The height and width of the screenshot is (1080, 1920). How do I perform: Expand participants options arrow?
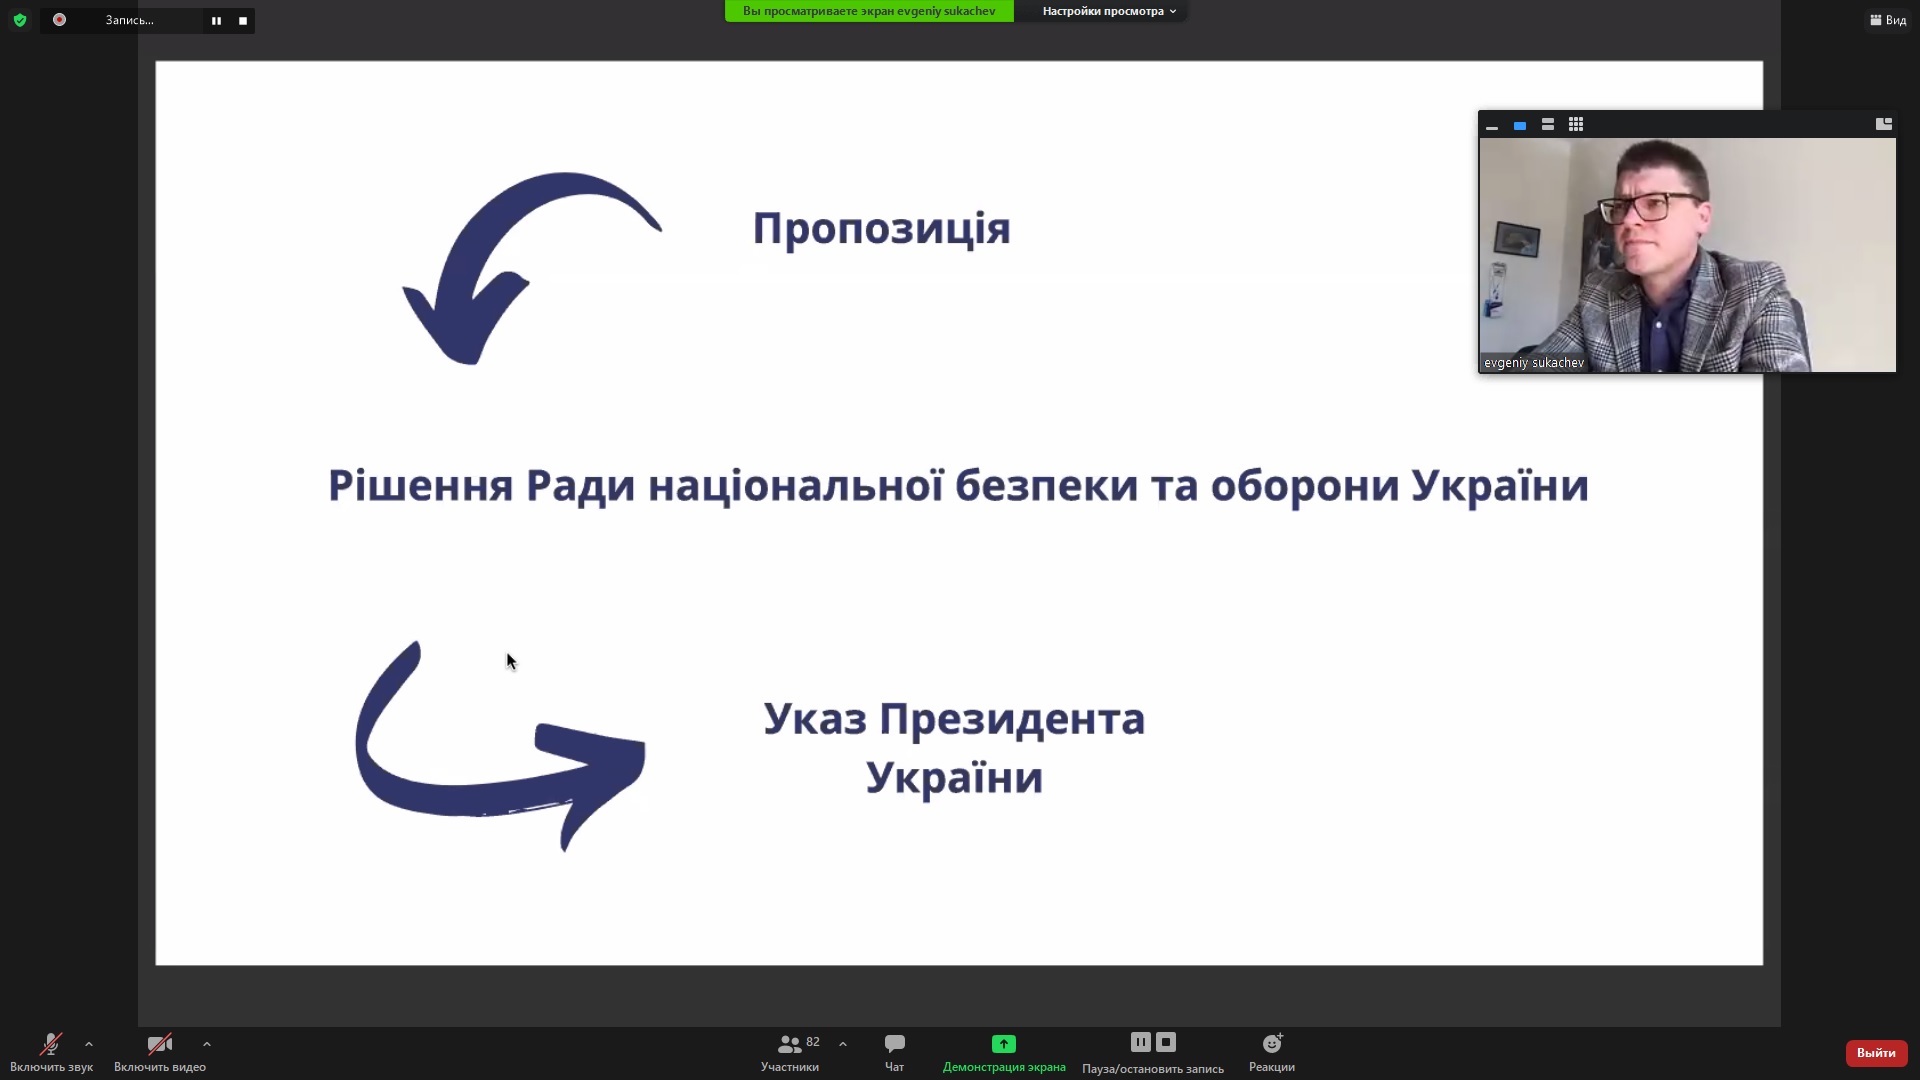point(843,1044)
